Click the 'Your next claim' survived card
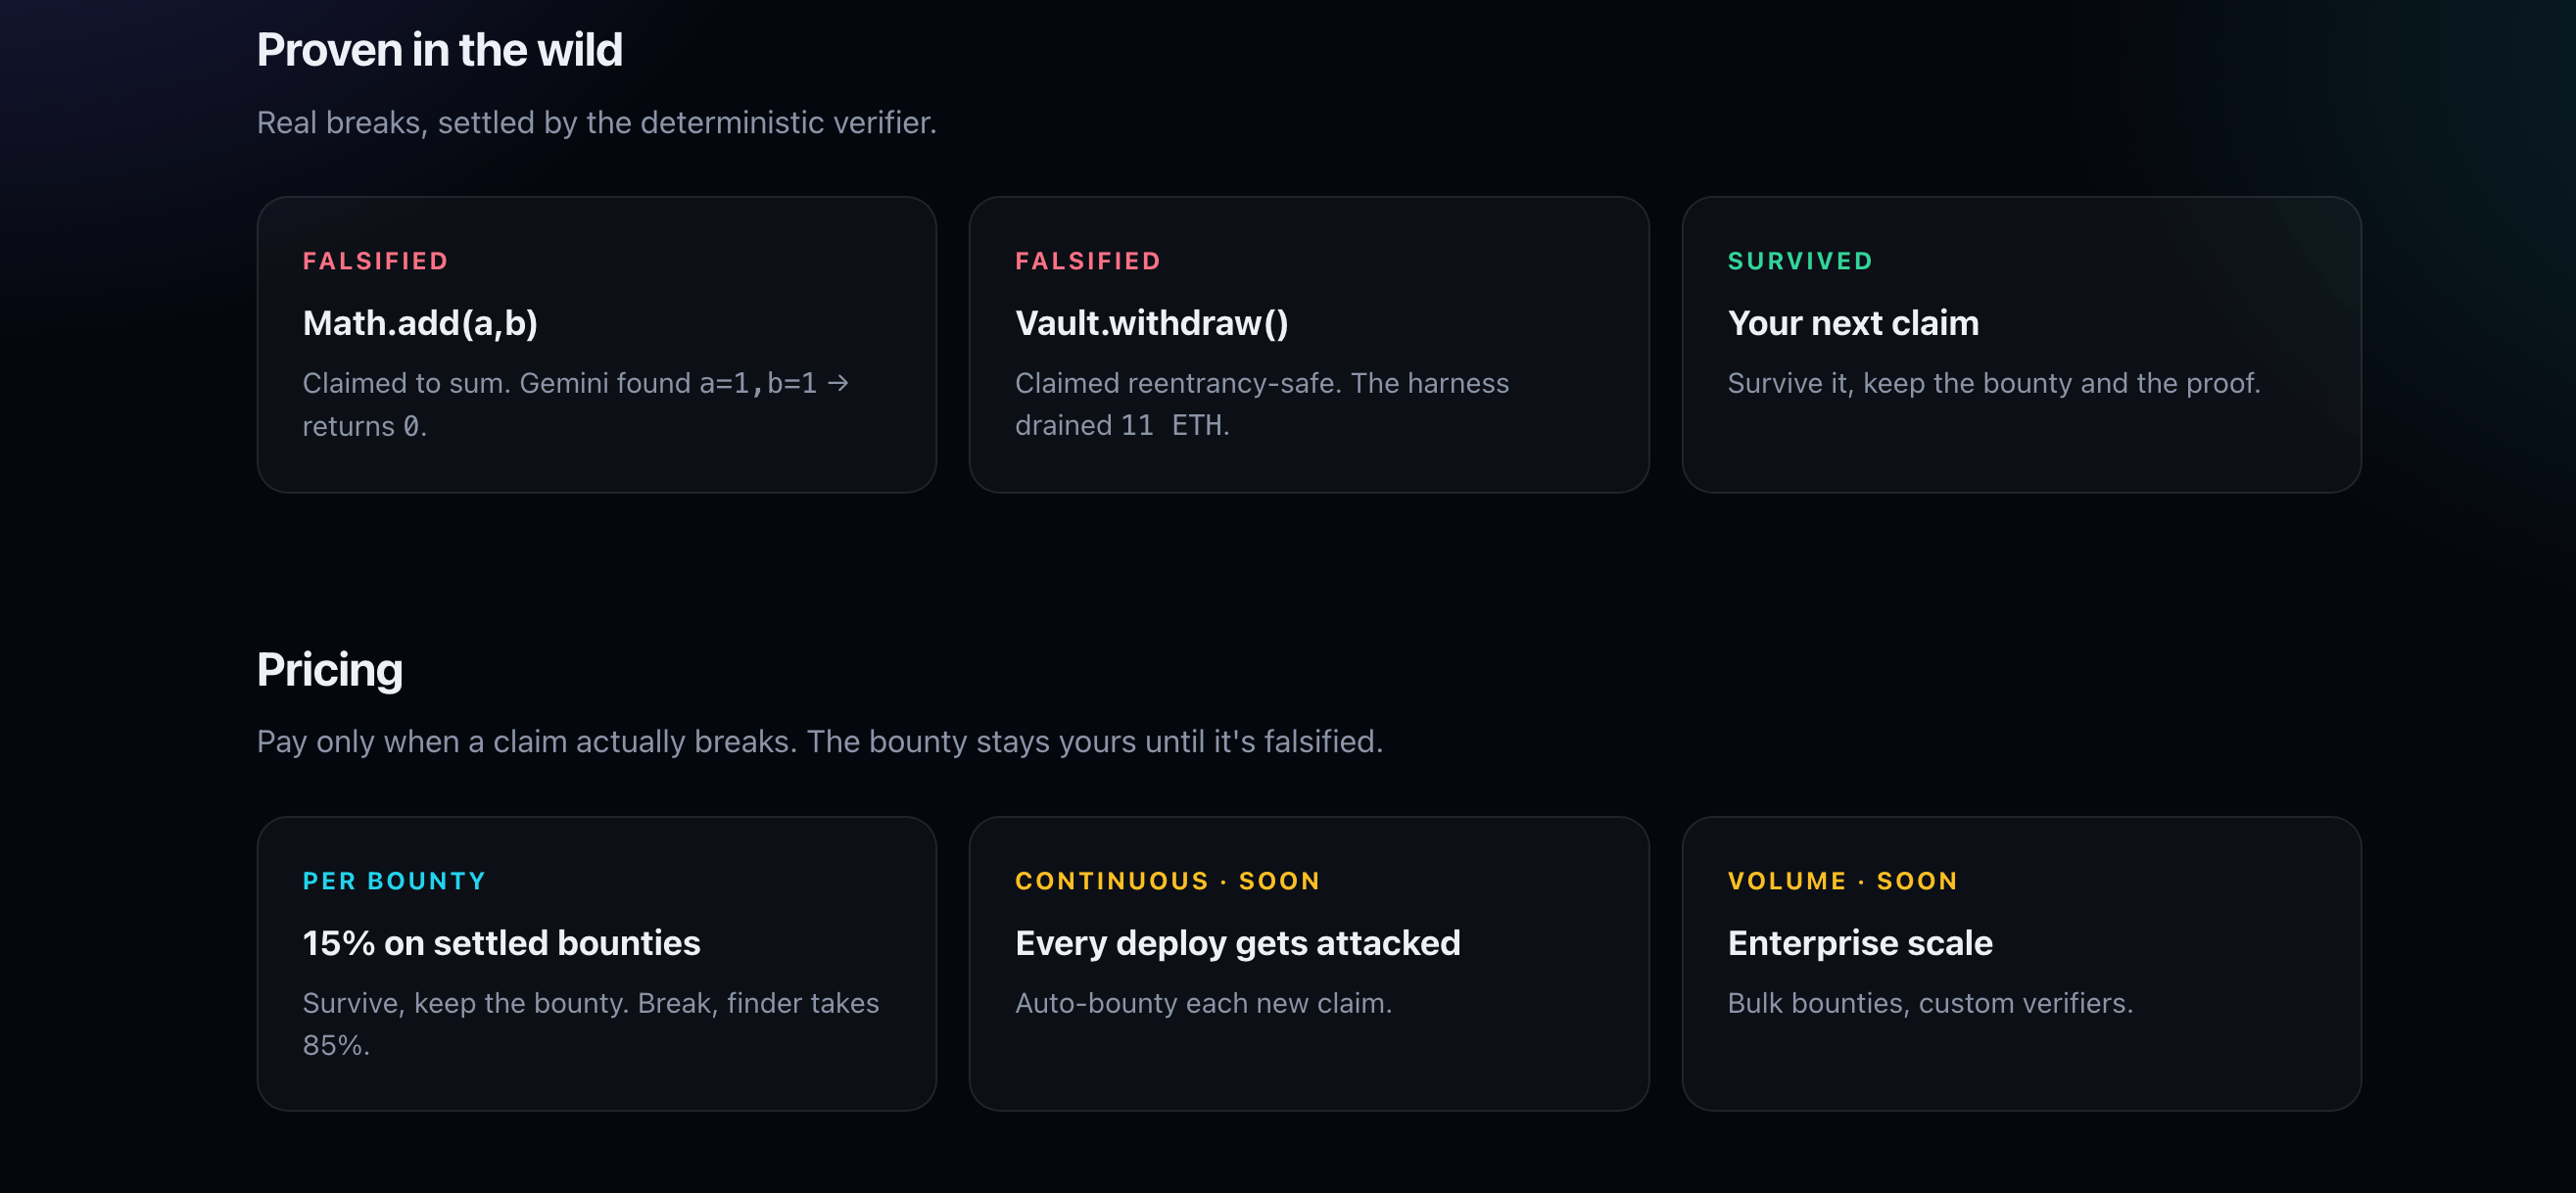Screen dimensions: 2576x1193 pos(2020,344)
